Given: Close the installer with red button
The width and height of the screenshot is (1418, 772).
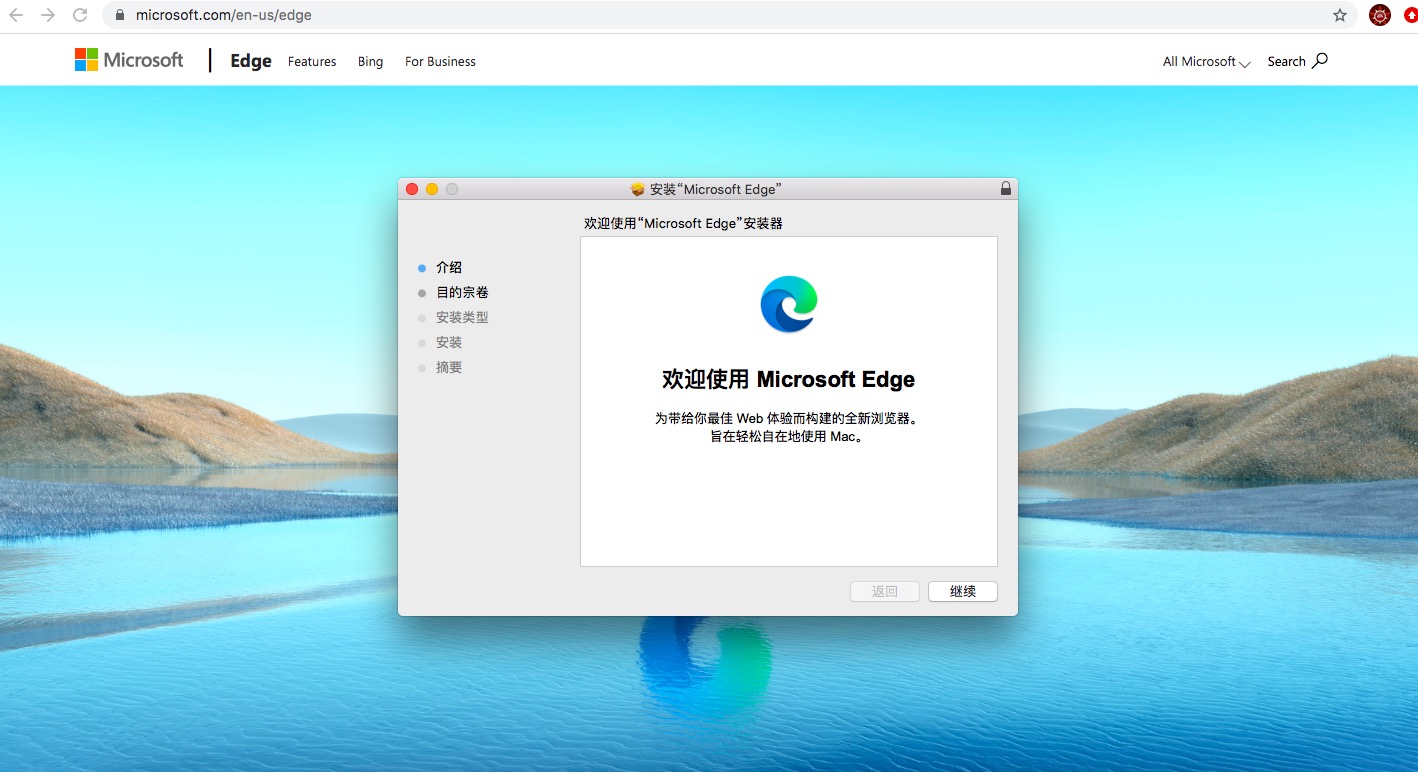Looking at the screenshot, I should tap(412, 189).
